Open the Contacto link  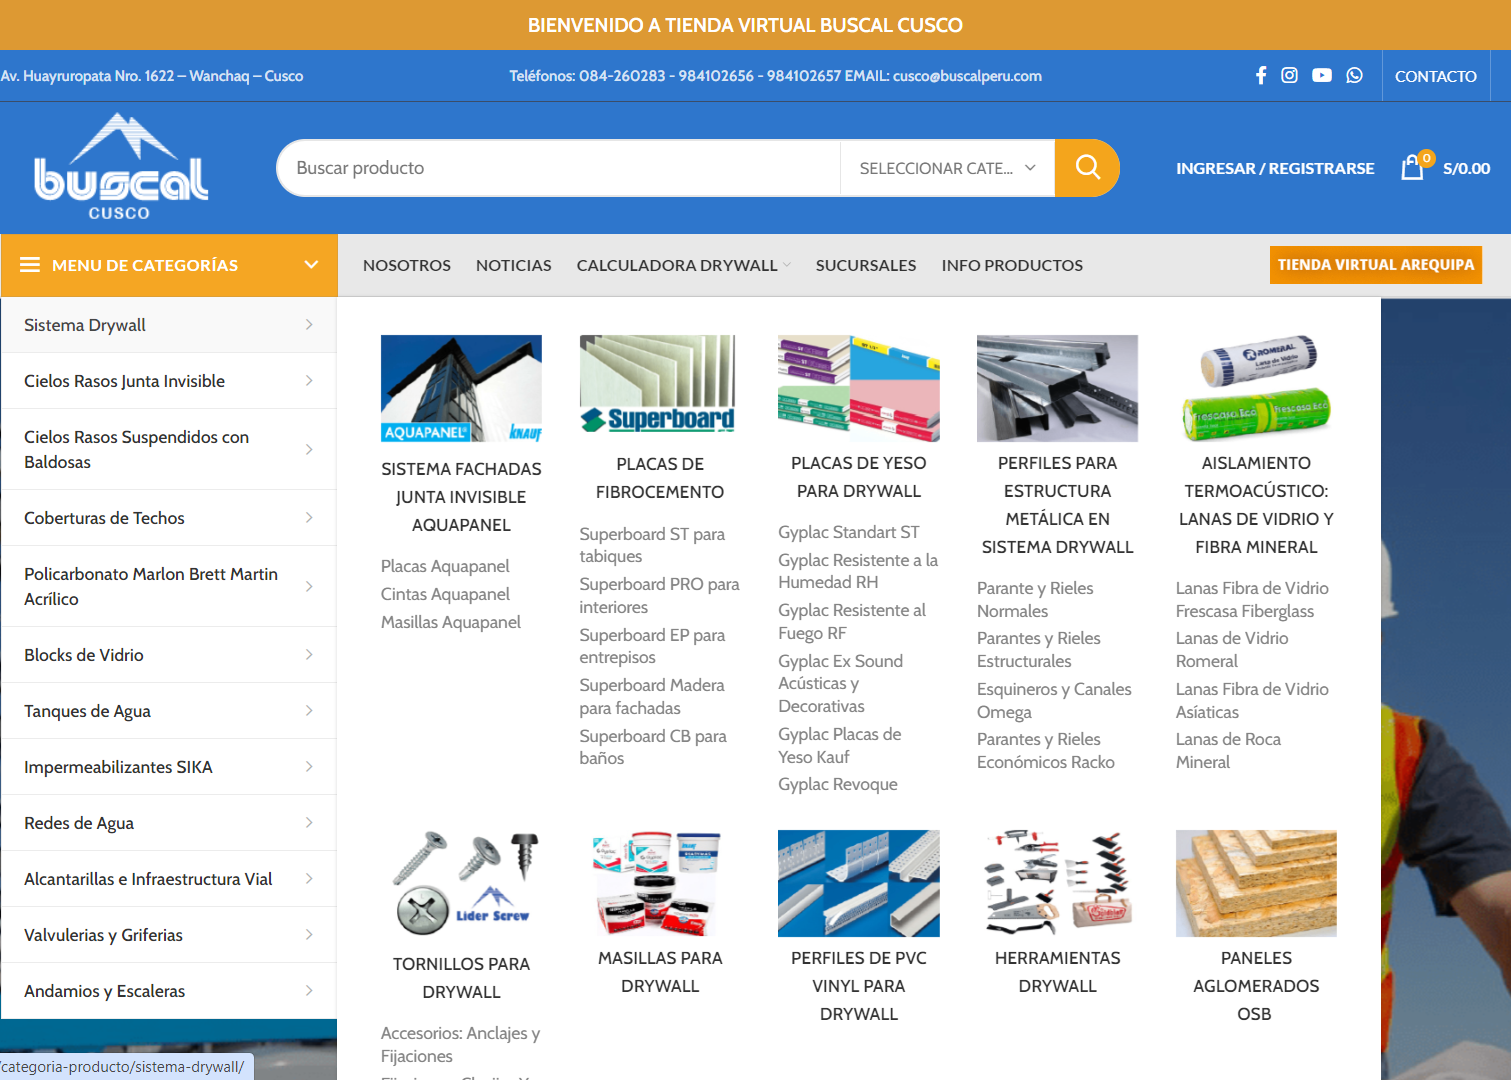coord(1435,76)
